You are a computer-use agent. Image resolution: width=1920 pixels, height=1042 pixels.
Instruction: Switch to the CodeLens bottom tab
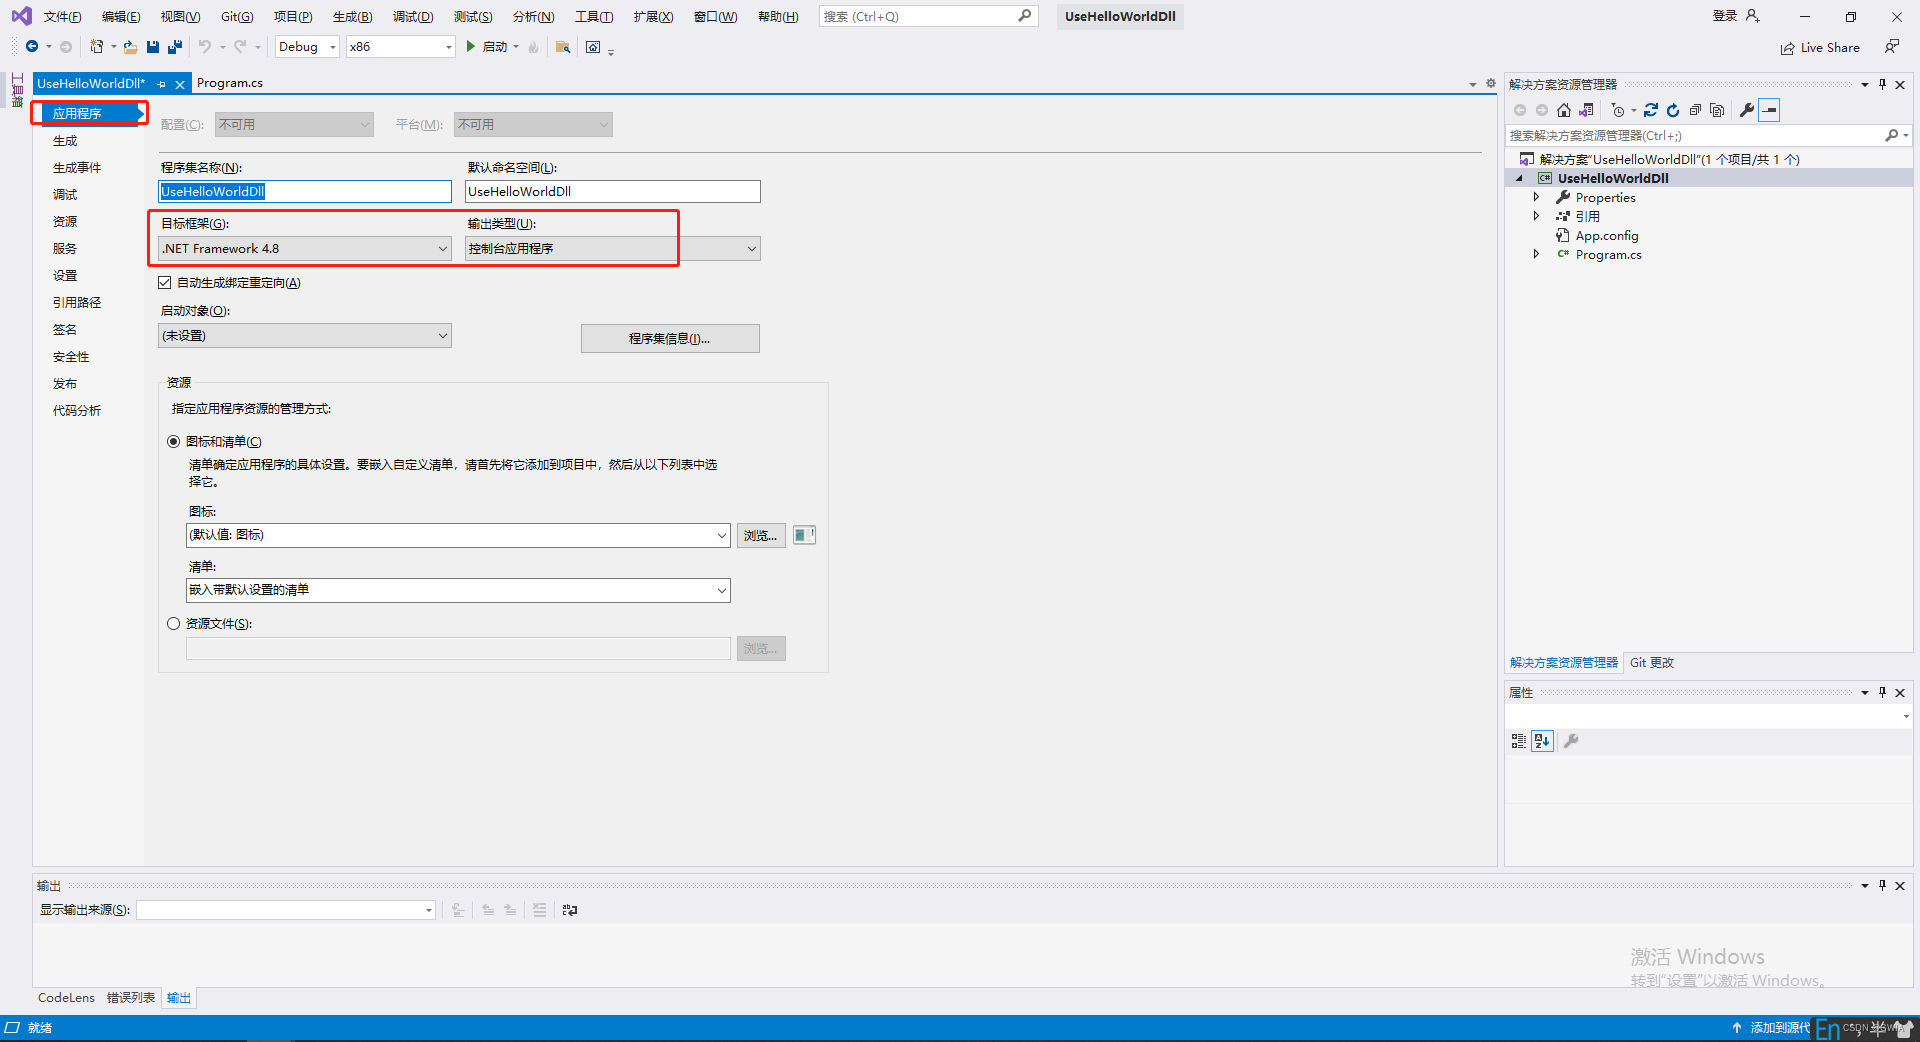pos(66,998)
